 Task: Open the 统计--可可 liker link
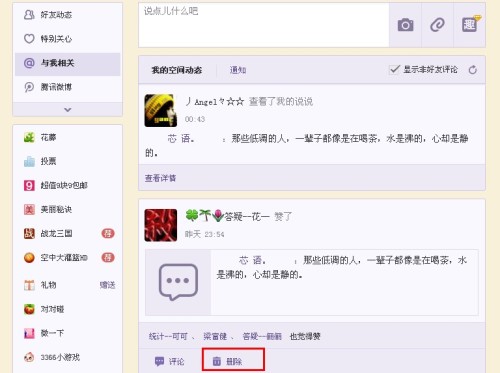pos(168,337)
